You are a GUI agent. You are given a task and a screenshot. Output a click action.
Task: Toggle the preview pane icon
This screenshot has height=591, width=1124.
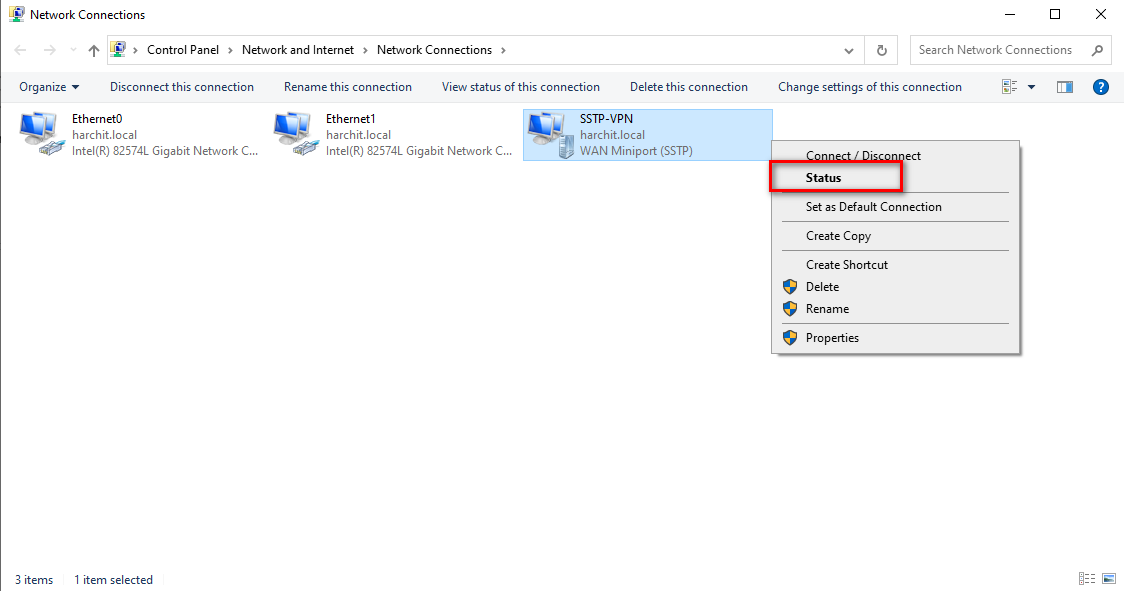(x=1065, y=87)
